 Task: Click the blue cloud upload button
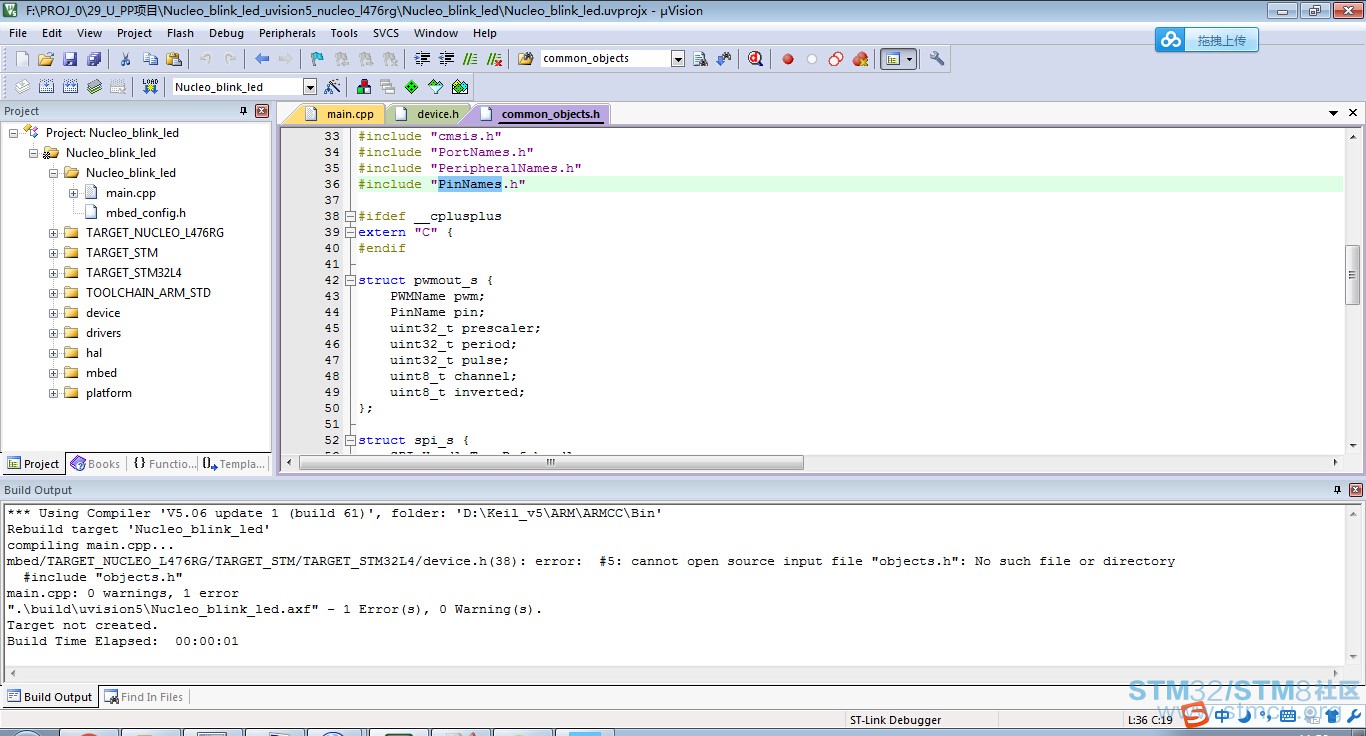[x=1207, y=40]
